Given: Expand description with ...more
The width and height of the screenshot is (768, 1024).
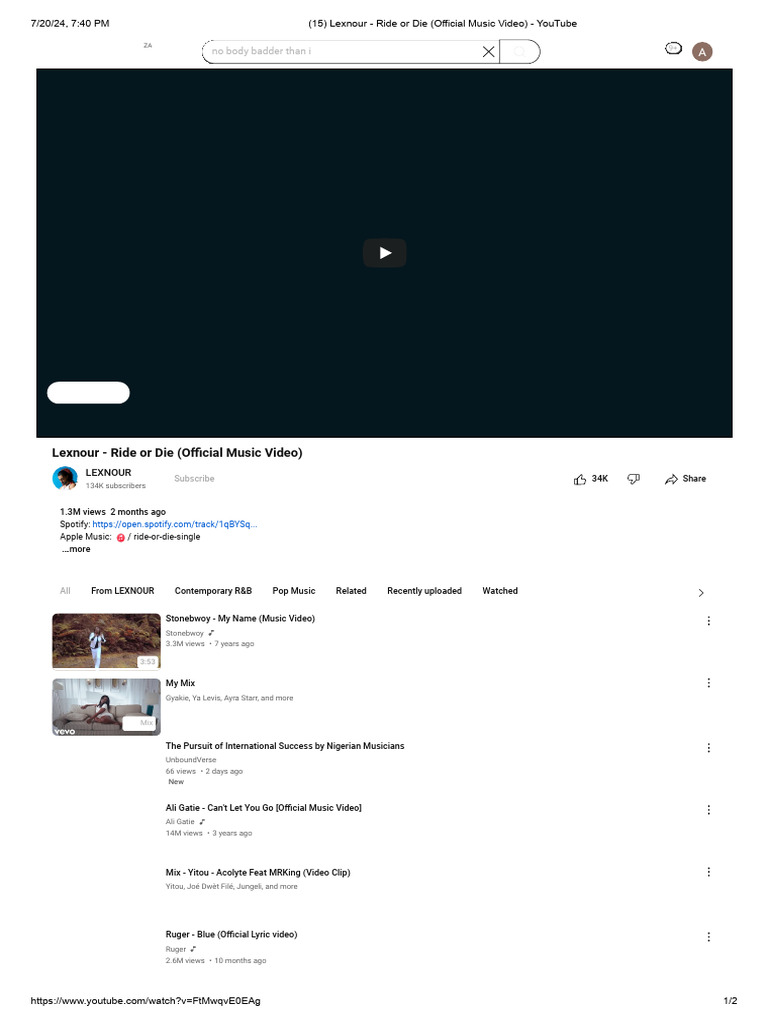Looking at the screenshot, I should (x=76, y=549).
